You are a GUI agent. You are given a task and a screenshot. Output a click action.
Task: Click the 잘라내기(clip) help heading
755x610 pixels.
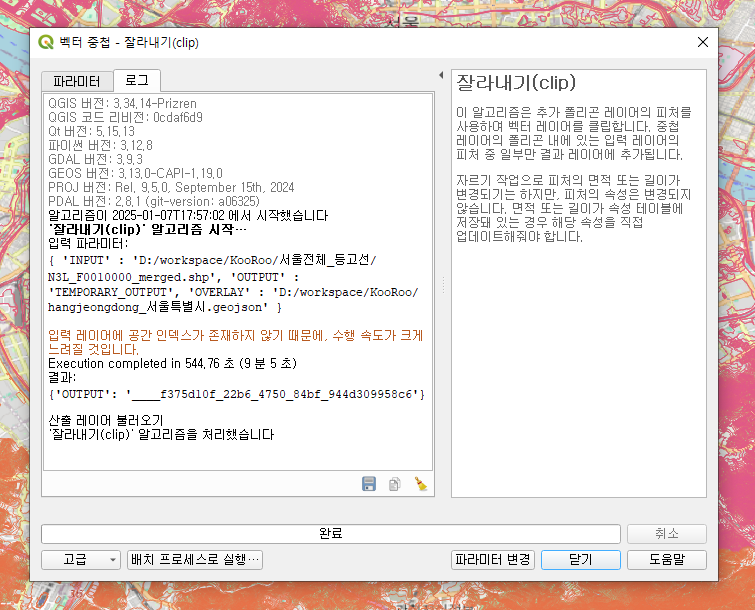tap(515, 82)
